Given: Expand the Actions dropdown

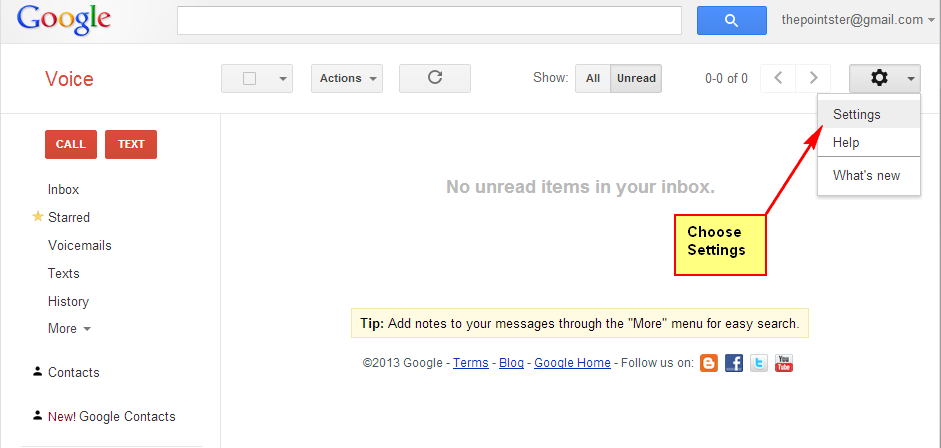Looking at the screenshot, I should (x=347, y=79).
